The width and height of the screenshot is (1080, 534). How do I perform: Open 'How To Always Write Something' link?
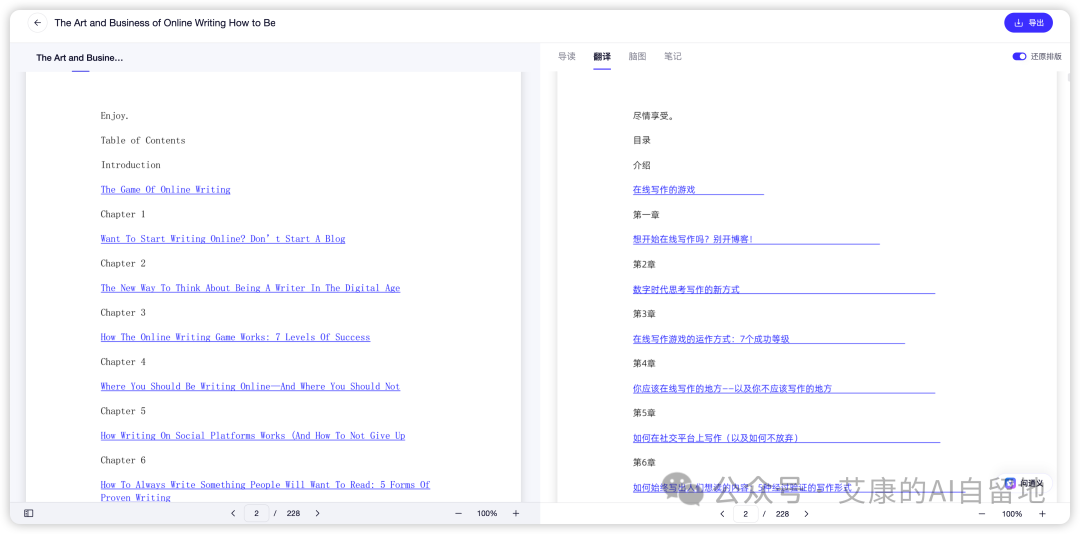(x=265, y=491)
